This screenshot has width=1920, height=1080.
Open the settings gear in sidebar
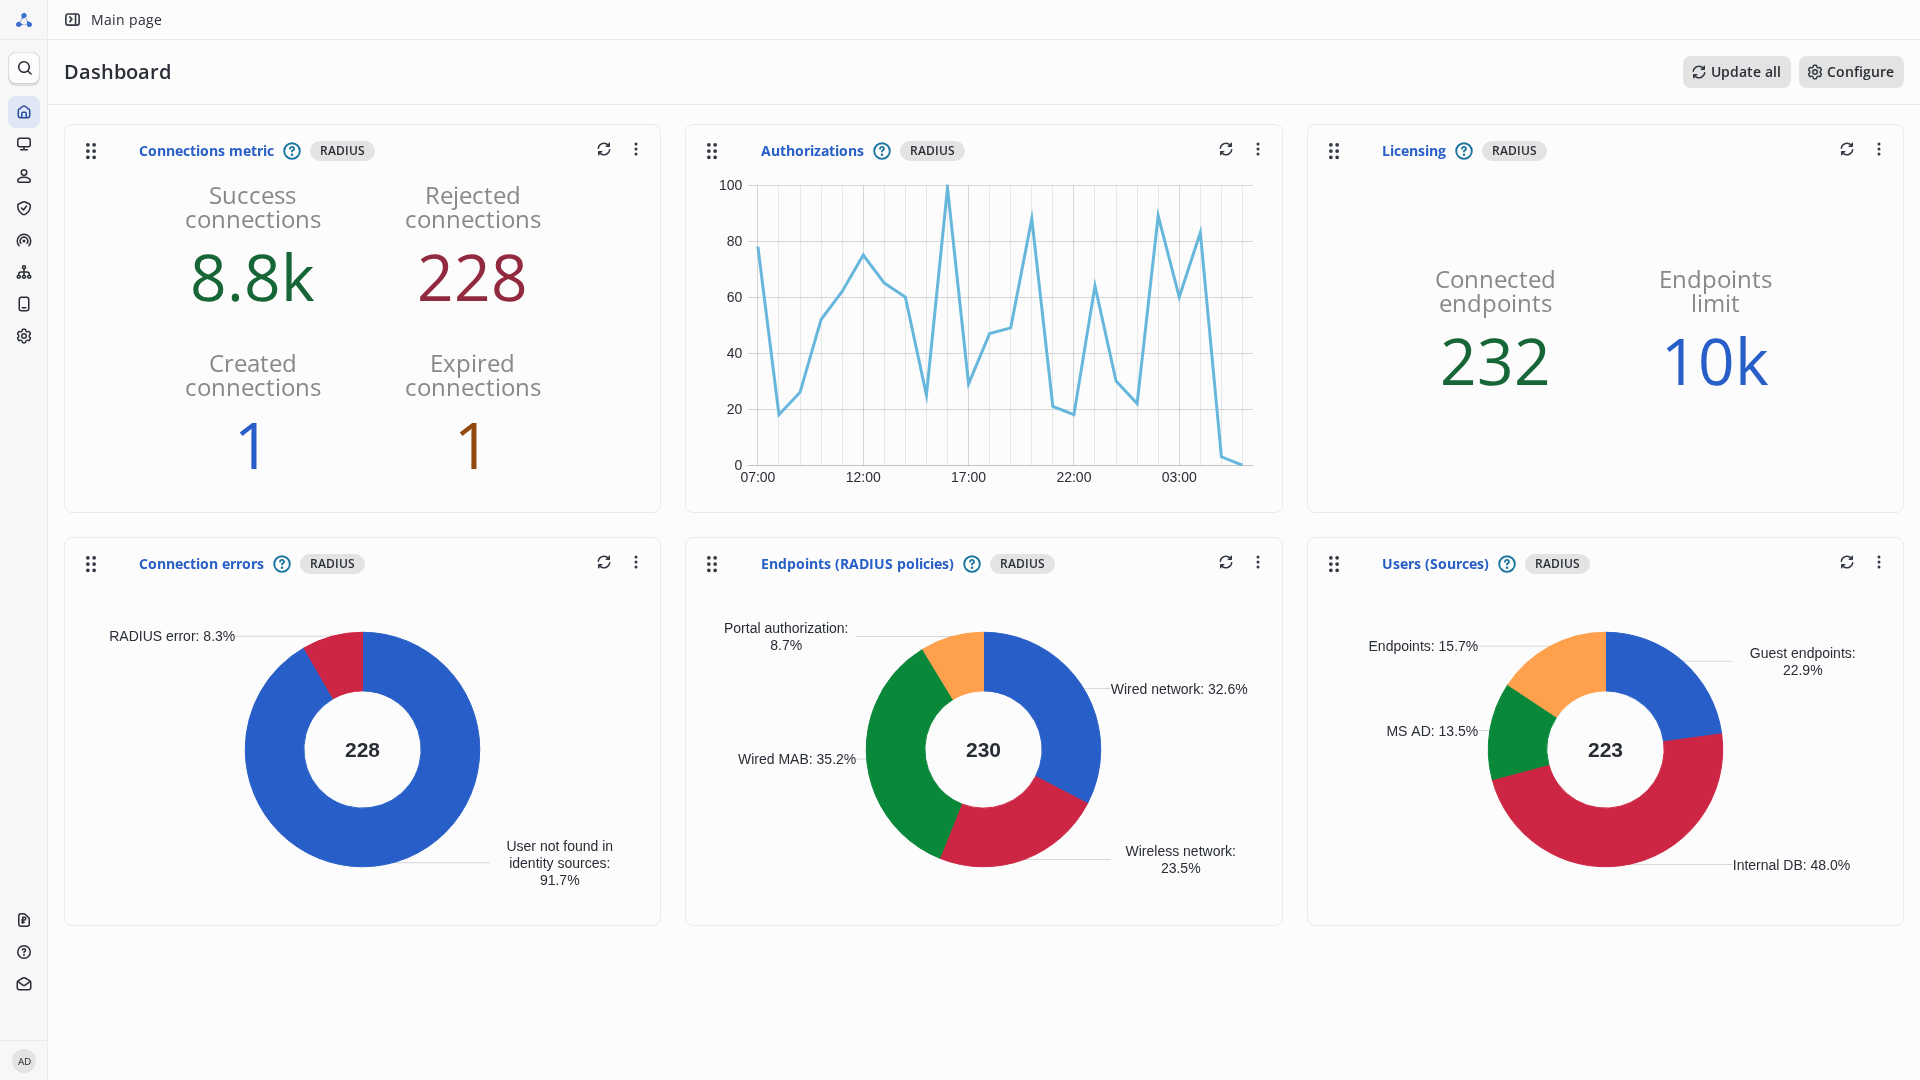pyautogui.click(x=24, y=336)
